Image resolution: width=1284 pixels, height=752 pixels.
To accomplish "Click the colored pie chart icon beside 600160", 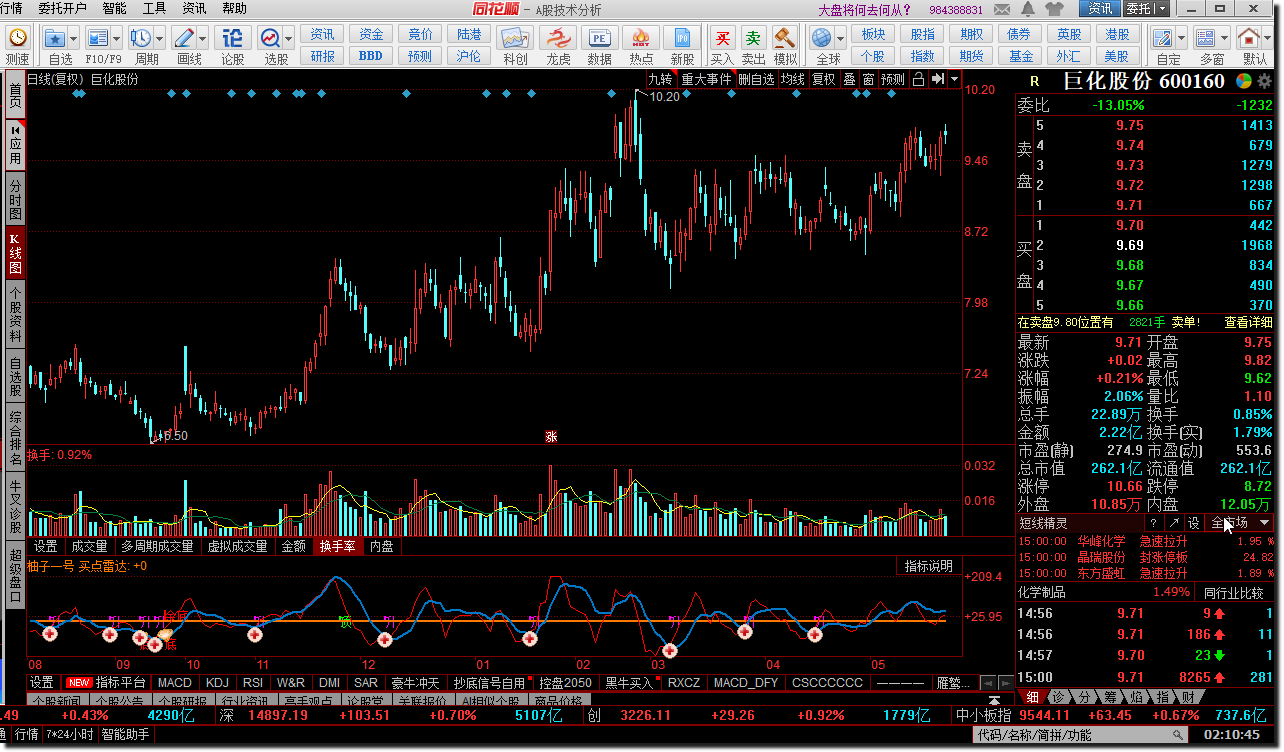I will tap(1244, 81).
